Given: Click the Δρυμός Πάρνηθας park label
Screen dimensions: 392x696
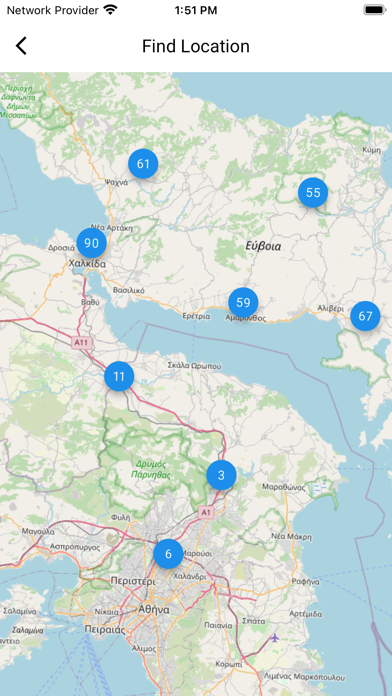Looking at the screenshot, I should [151, 470].
